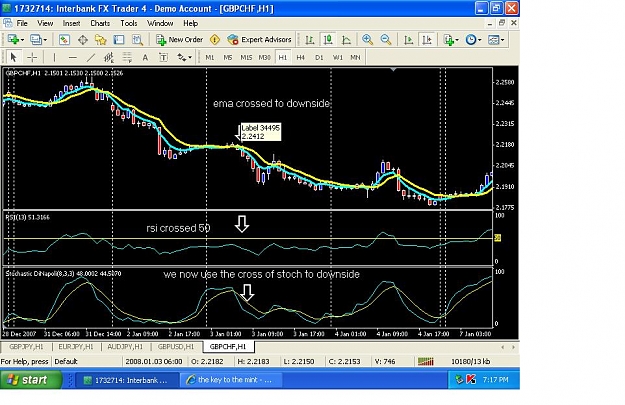625x405 pixels.
Task: Expand the Indicators dropdown arrow
Action: tap(457, 40)
